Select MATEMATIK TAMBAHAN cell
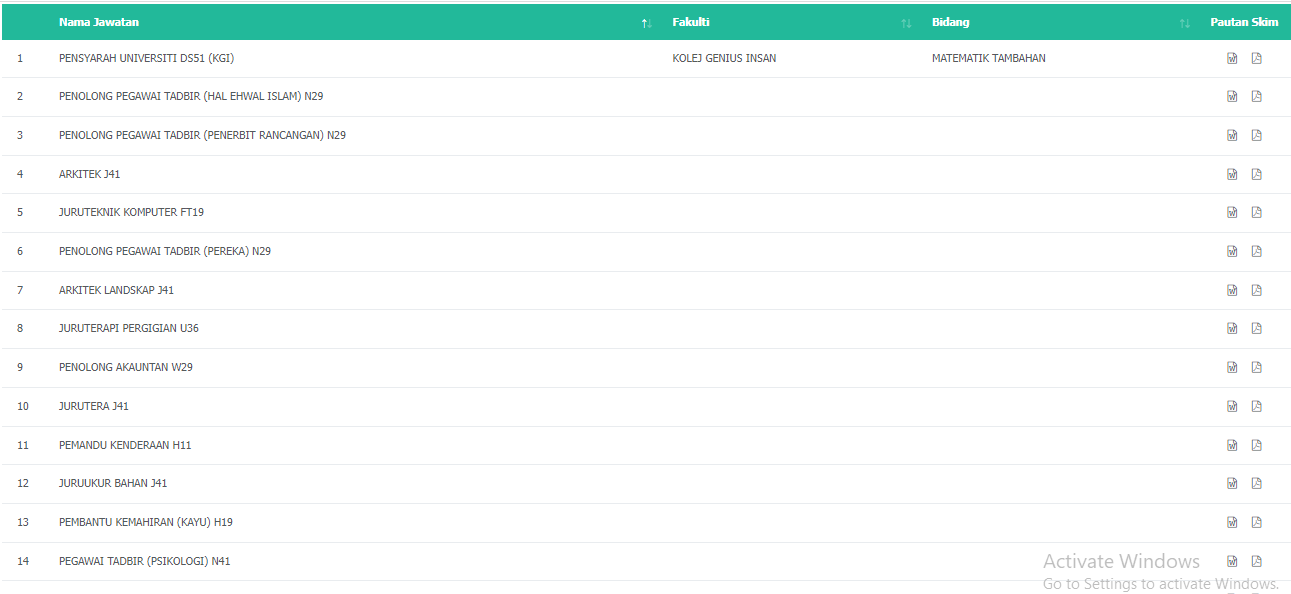 pos(989,58)
